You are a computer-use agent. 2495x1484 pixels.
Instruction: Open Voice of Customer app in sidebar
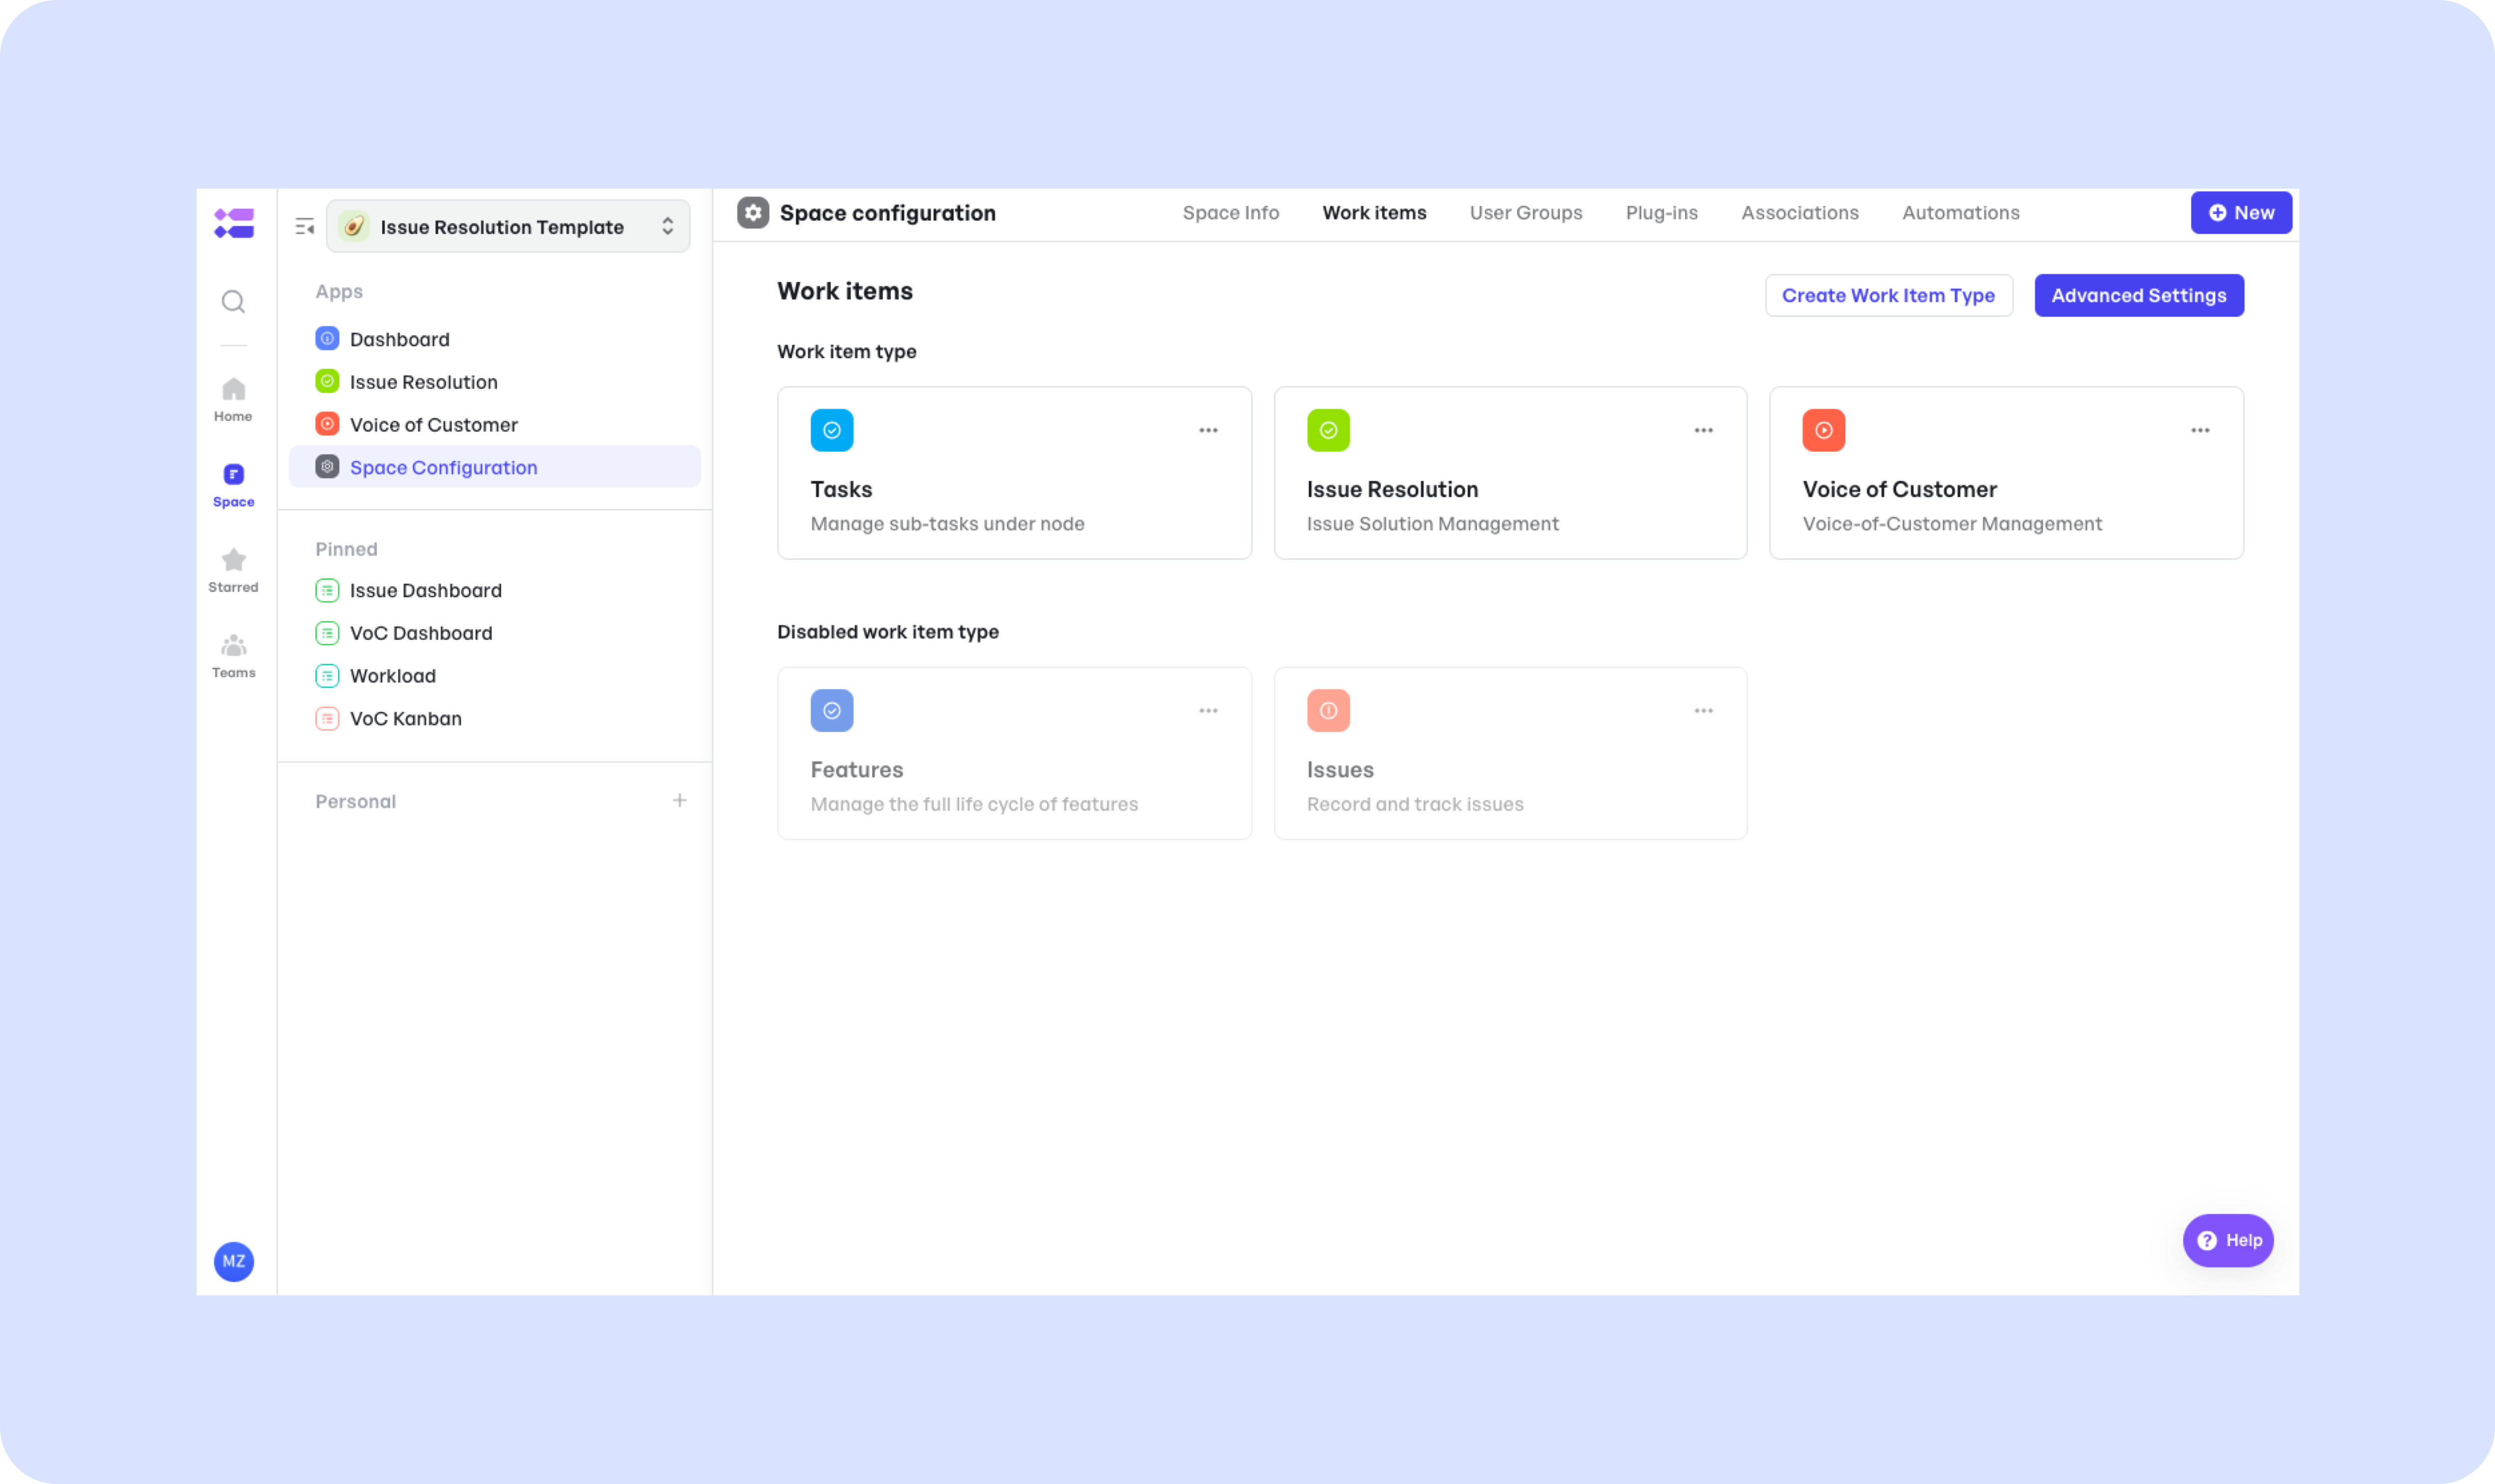point(495,424)
